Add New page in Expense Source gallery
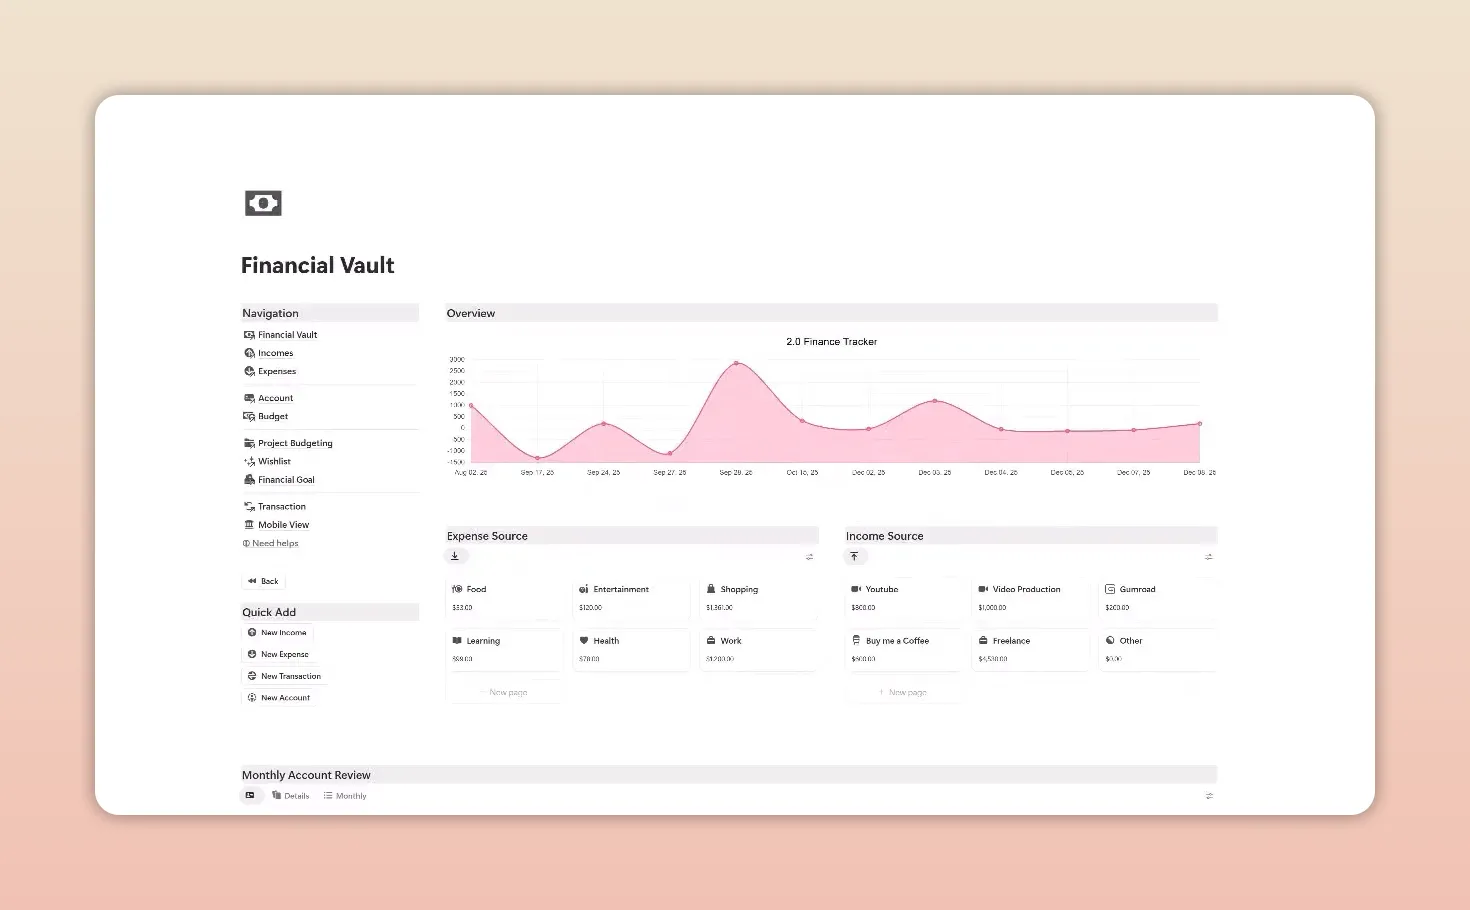This screenshot has height=910, width=1470. coord(504,692)
